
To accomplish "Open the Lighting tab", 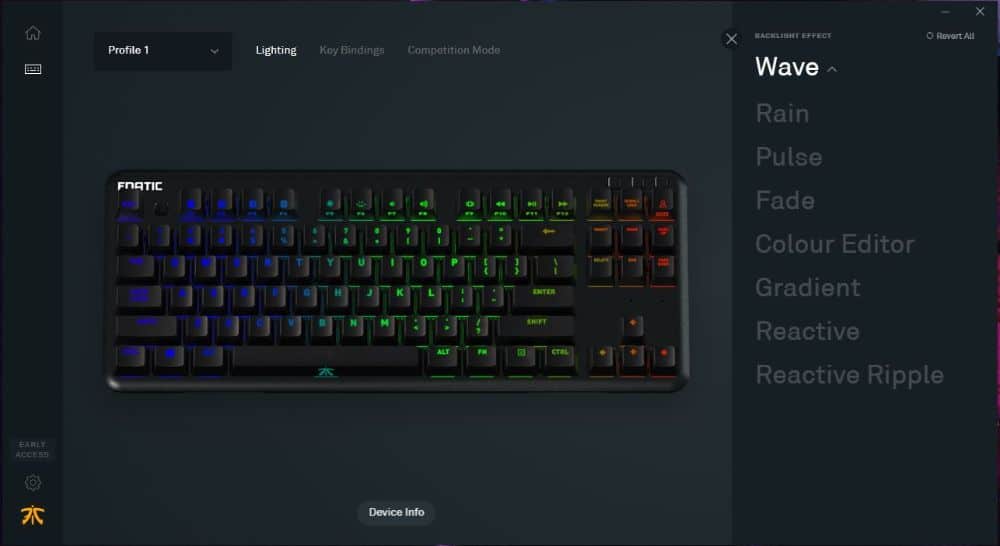I will point(276,50).
